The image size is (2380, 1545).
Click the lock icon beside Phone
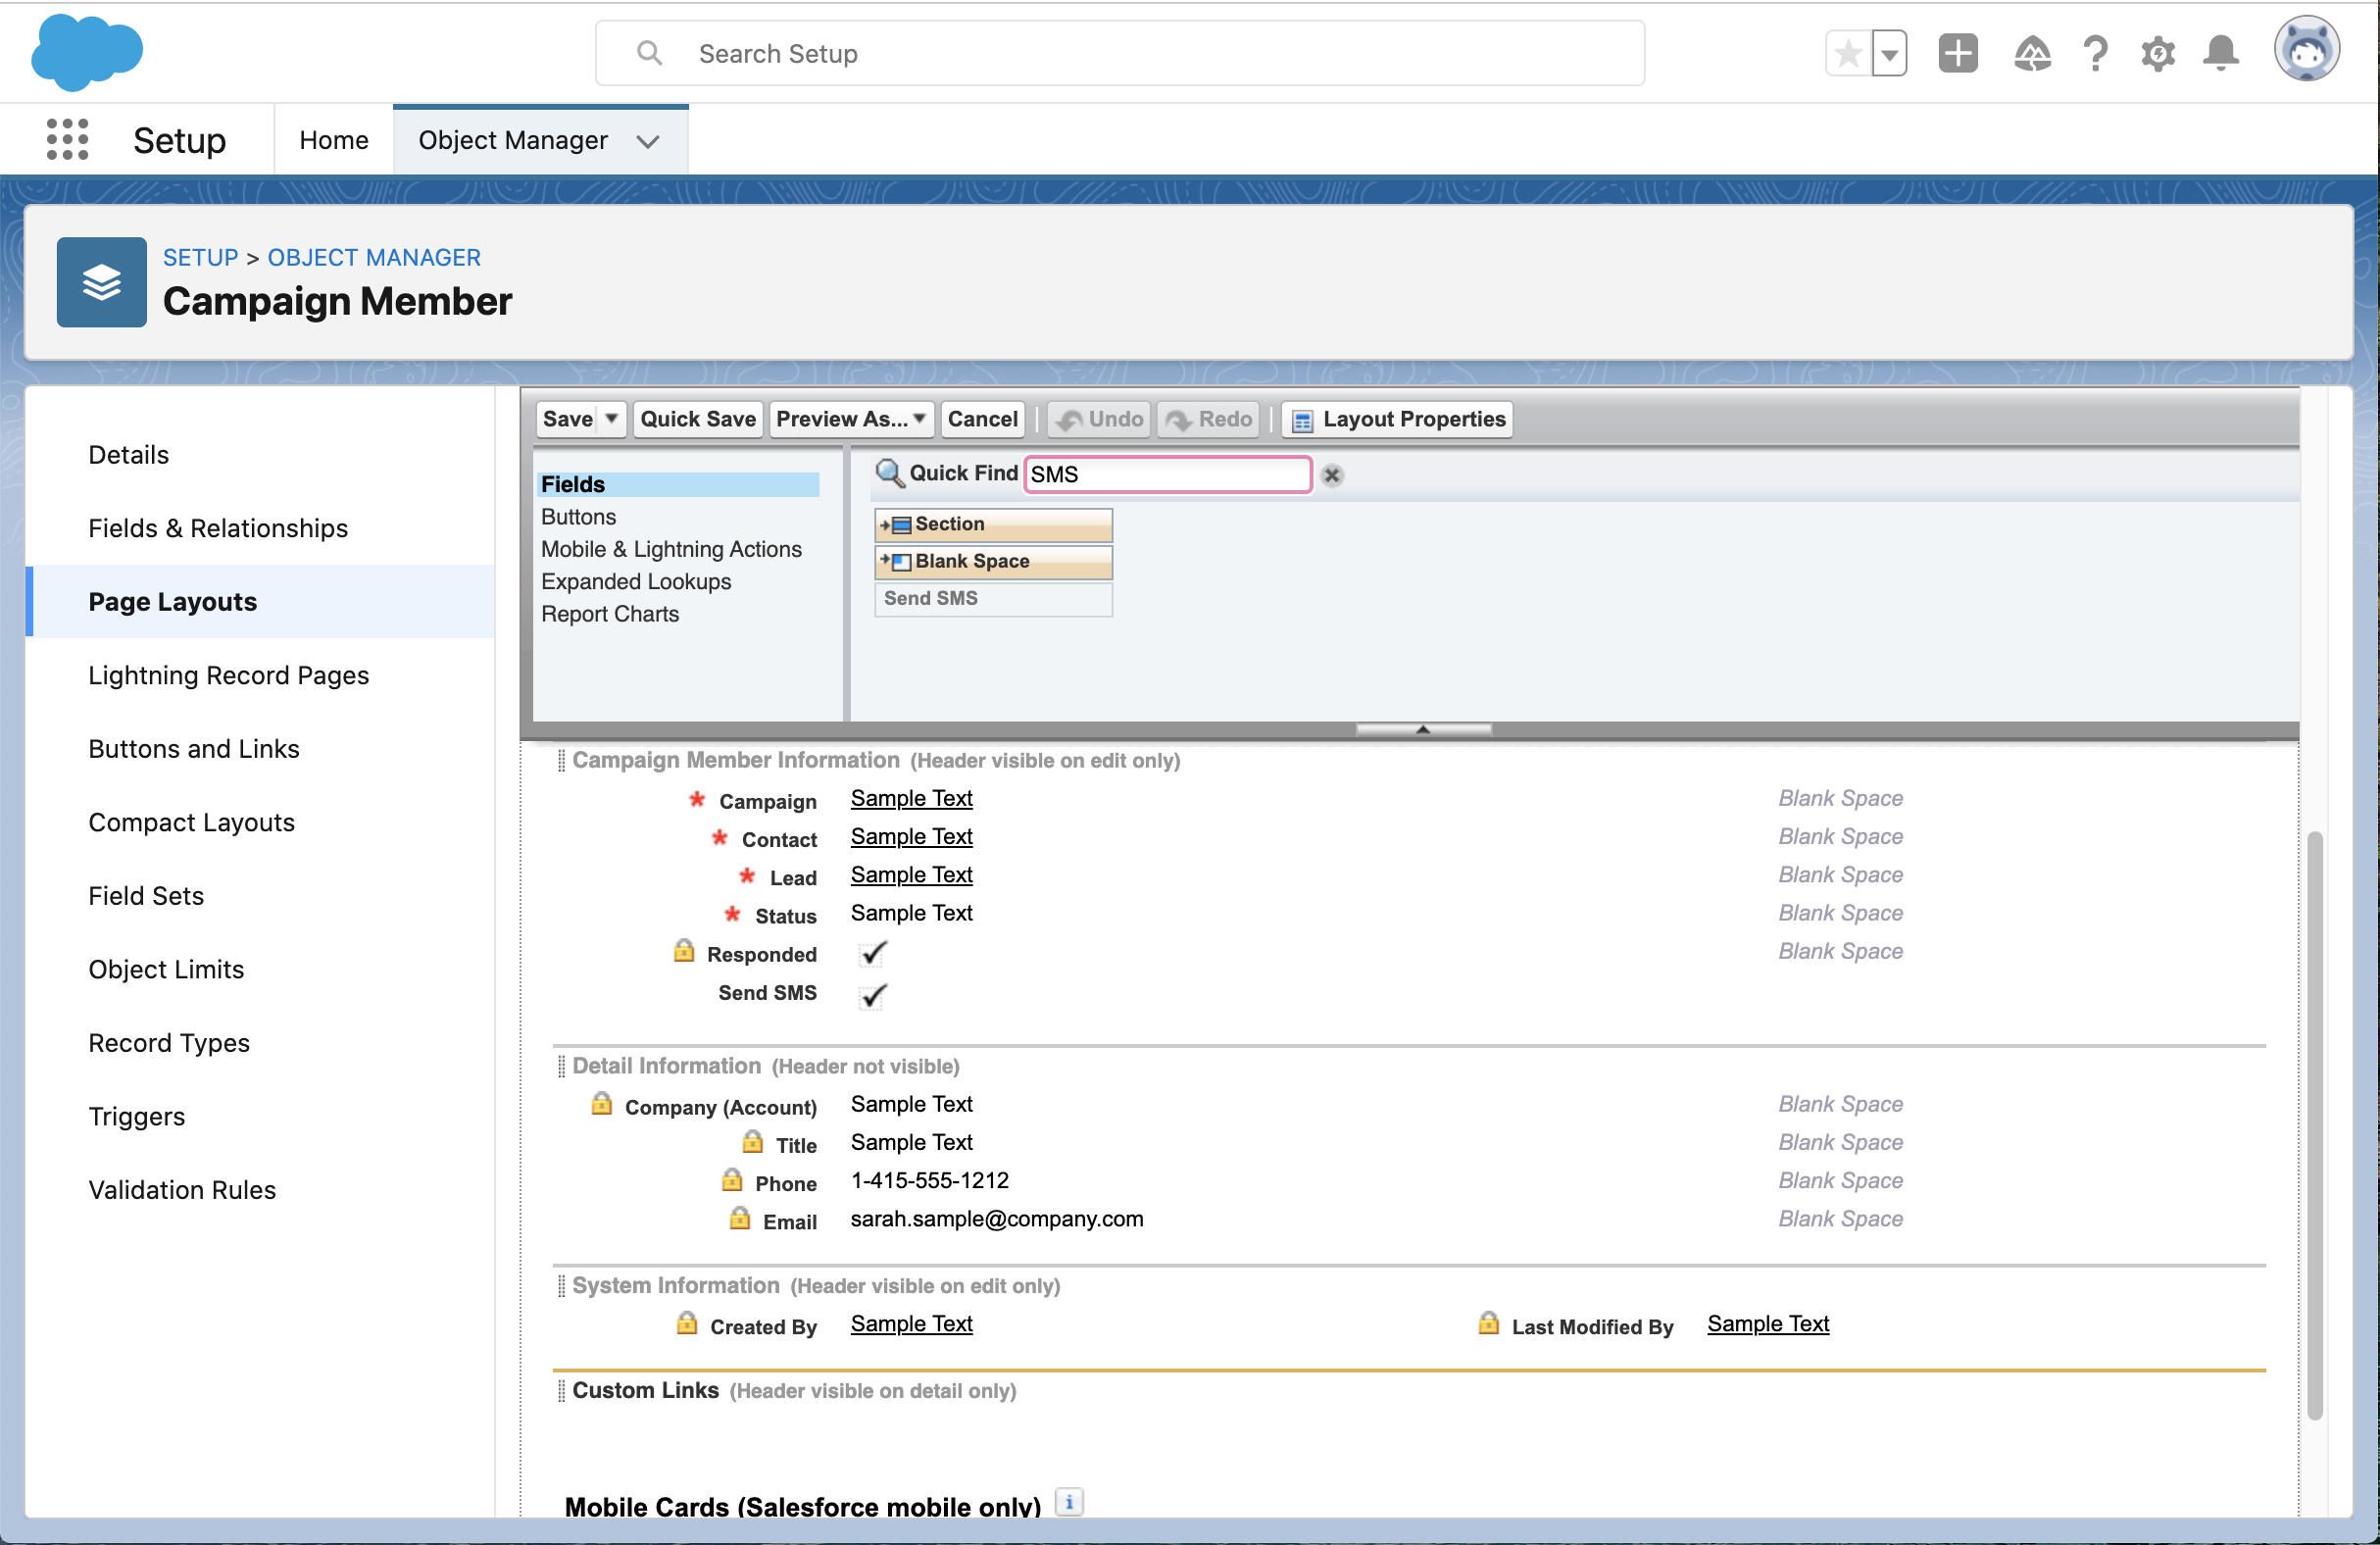[732, 1180]
